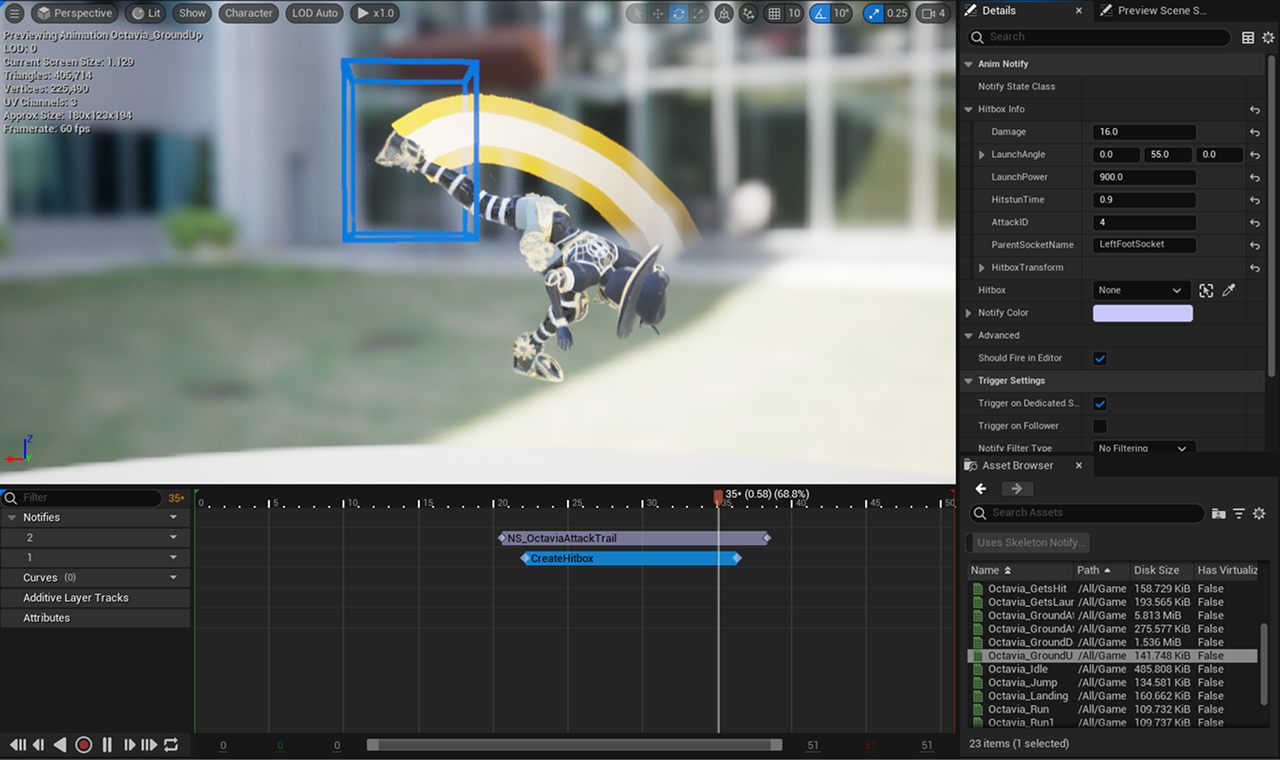Image resolution: width=1280 pixels, height=760 pixels.
Task: Click the LaunchPower value field 900.0
Action: coord(1144,177)
